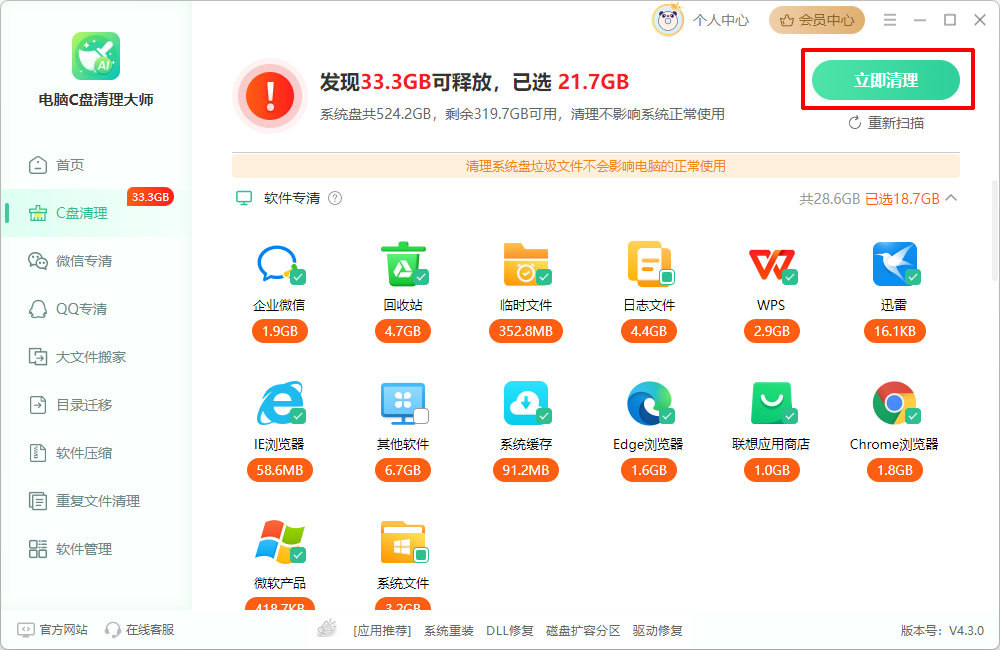Click 系统重装 in bottom bar

pyautogui.click(x=449, y=630)
